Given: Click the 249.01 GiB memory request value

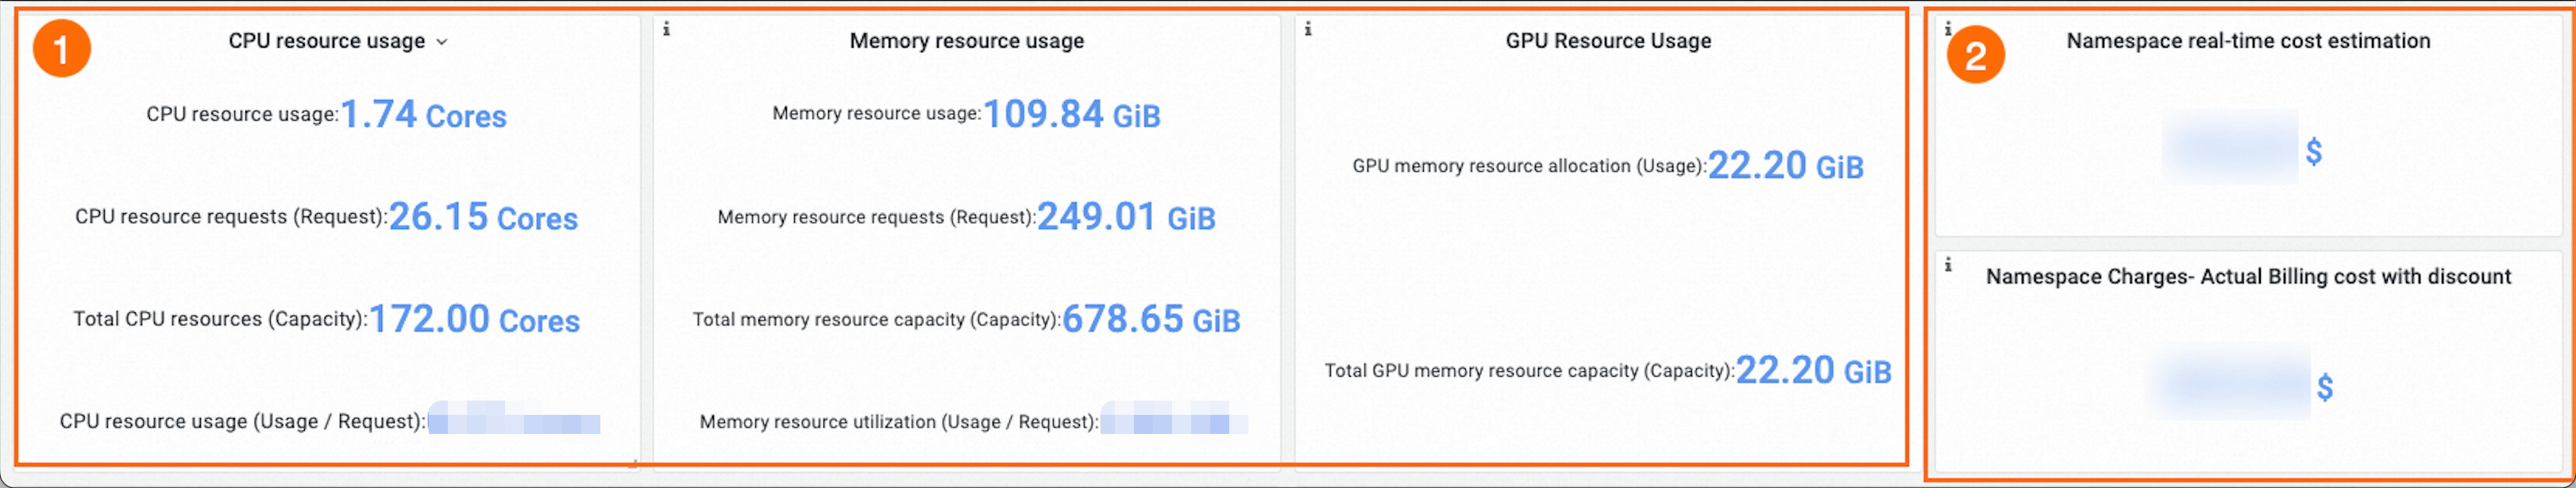Looking at the screenshot, I should [x=1126, y=217].
